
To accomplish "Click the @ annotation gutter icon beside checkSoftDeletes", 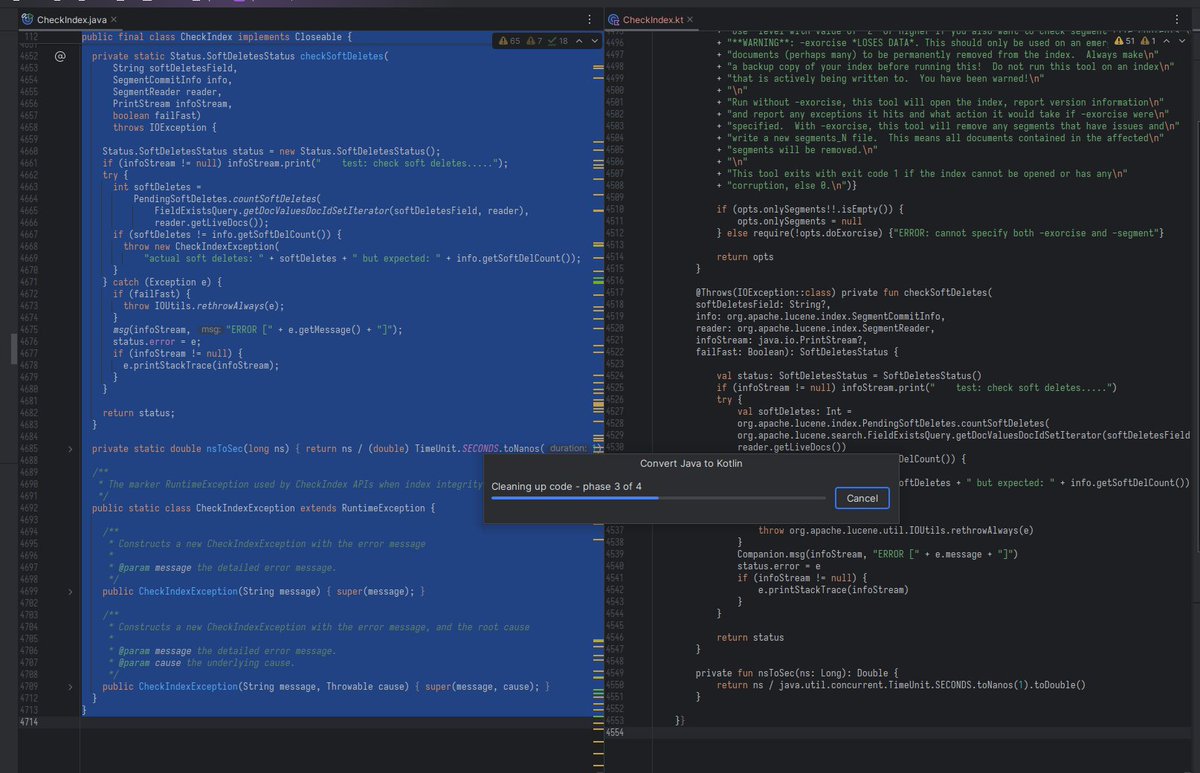I will [x=60, y=56].
